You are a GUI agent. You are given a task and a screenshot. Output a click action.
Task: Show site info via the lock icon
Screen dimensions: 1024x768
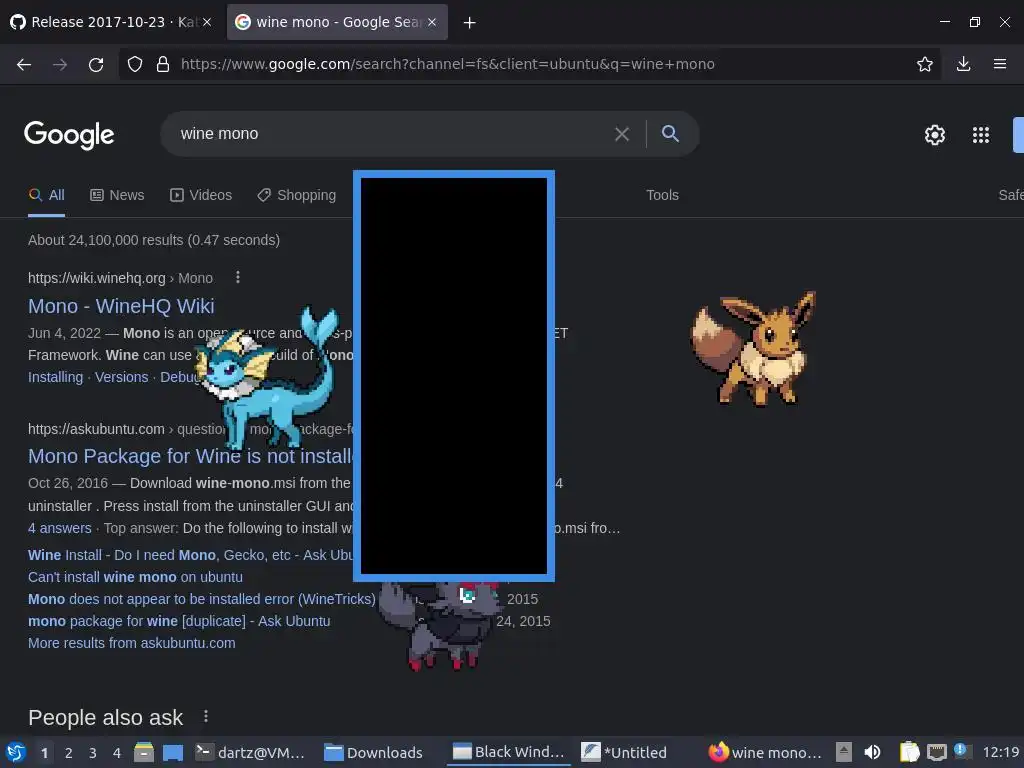tap(163, 64)
